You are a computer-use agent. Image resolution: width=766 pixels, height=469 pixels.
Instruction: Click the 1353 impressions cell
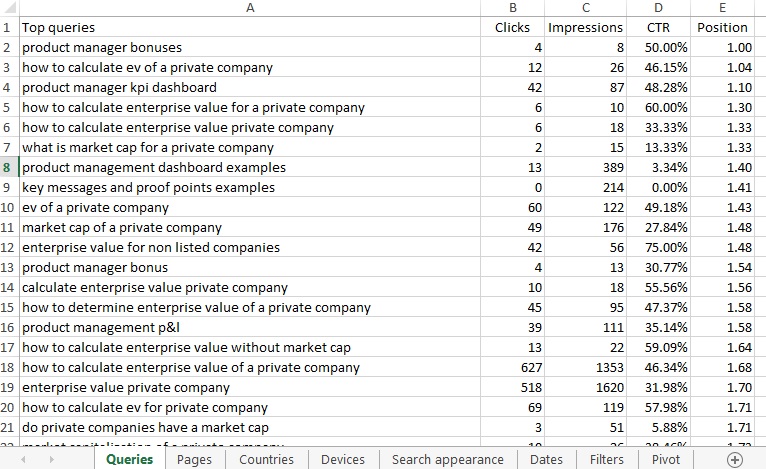click(x=586, y=367)
